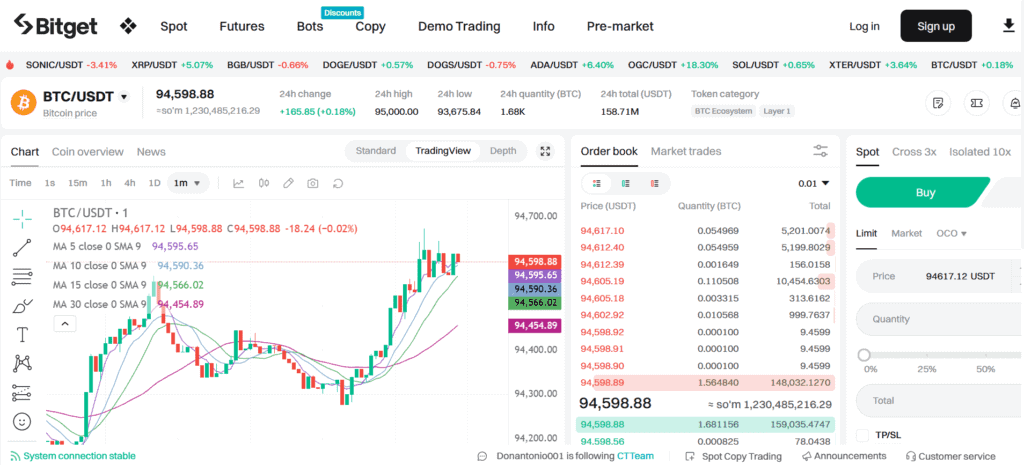
Task: Select the XABCD pattern tool
Action: [x=22, y=363]
